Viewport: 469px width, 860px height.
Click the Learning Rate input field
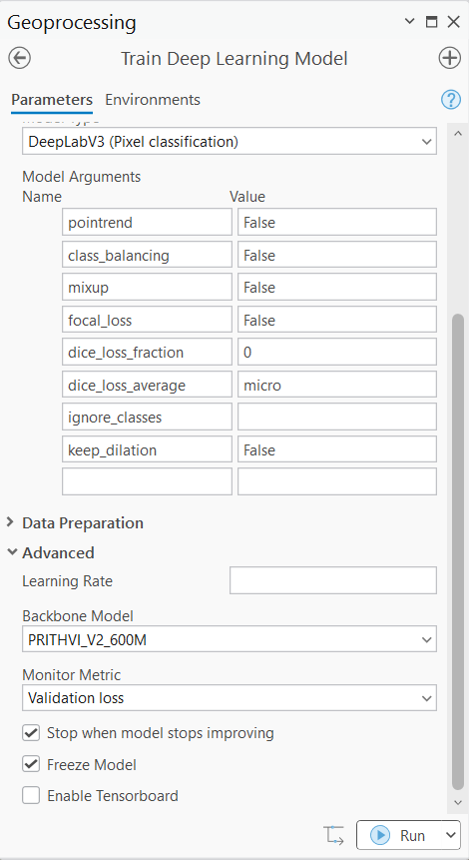click(x=333, y=580)
